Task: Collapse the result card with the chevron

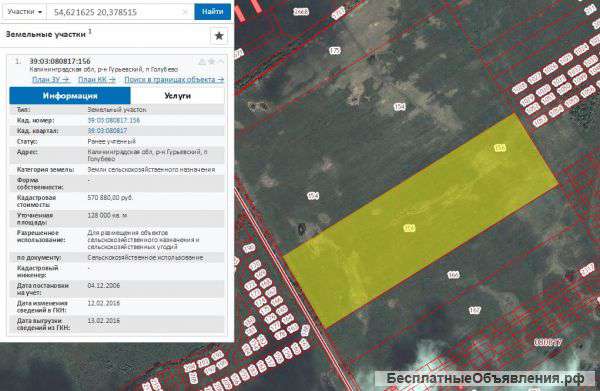Action: pos(221,62)
